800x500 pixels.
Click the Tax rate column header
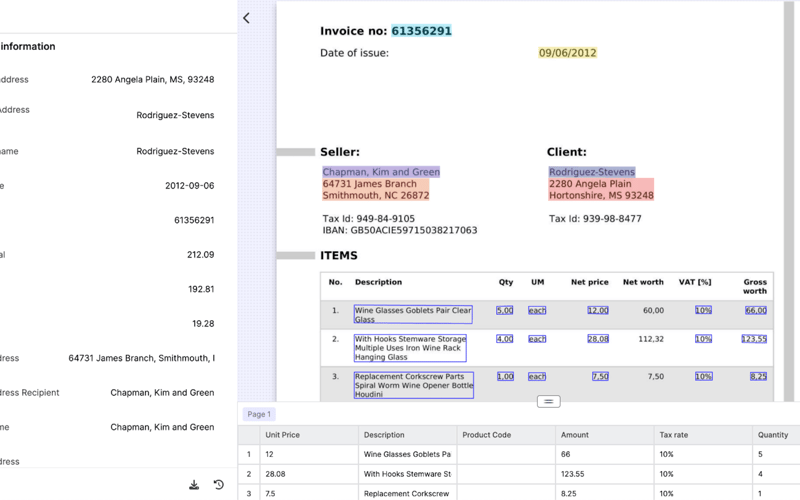[703, 435]
